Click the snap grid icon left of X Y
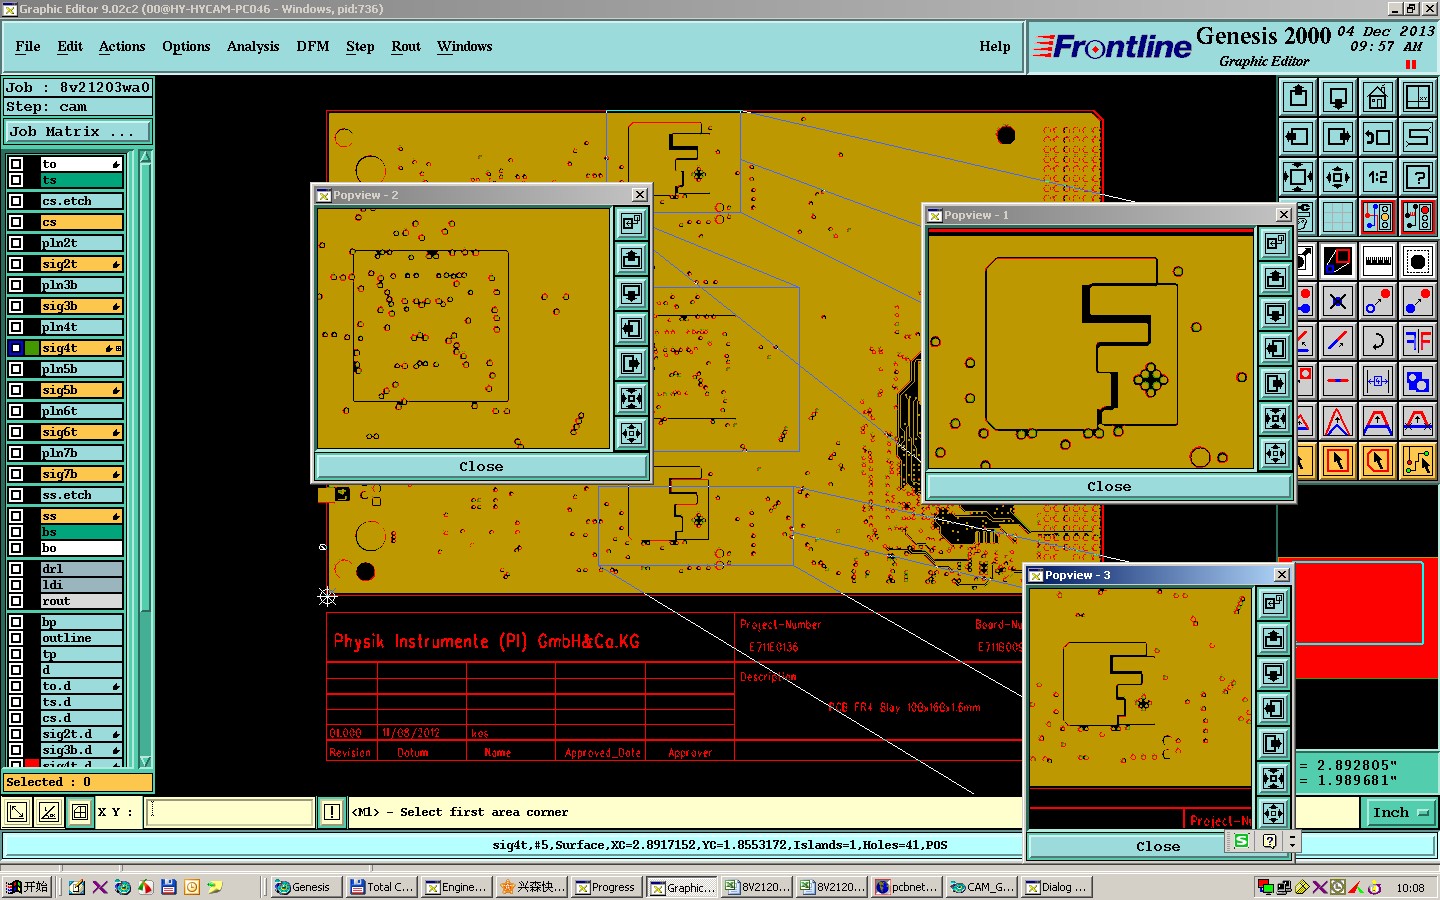 point(80,812)
